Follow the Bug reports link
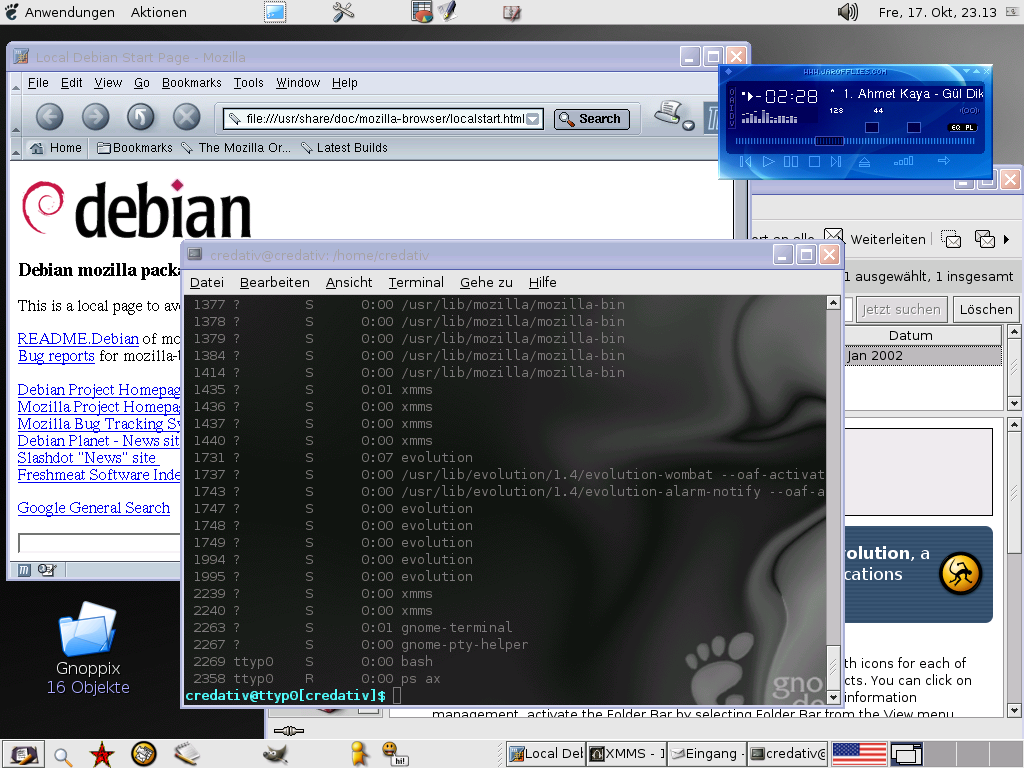The height and width of the screenshot is (768, 1024). point(56,356)
